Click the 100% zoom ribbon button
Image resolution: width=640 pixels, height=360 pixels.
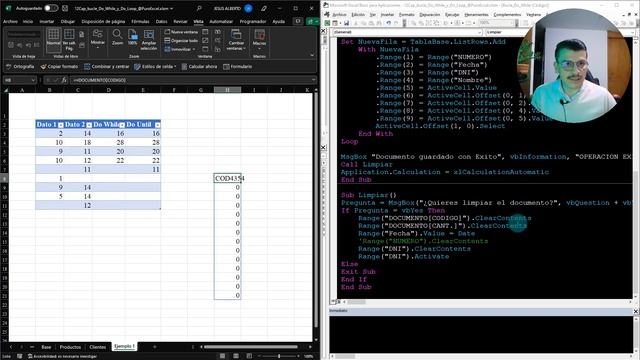click(x=133, y=38)
